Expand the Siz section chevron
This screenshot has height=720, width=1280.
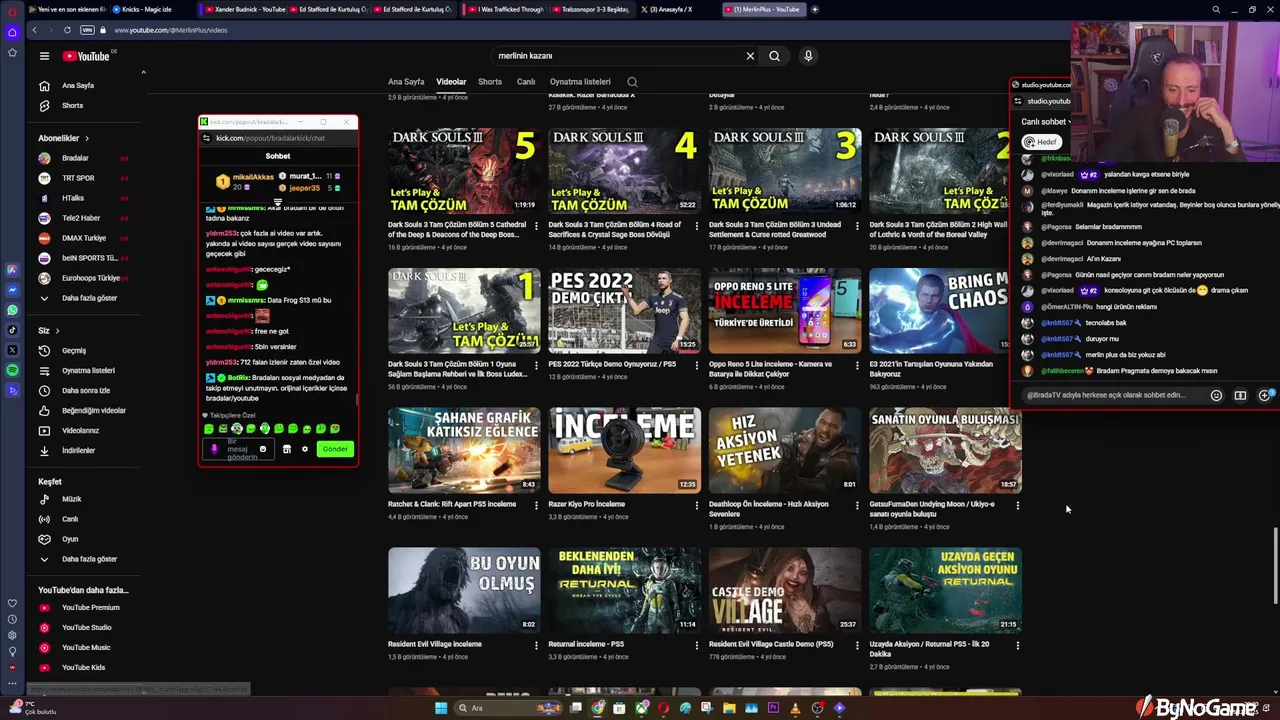pyautogui.click(x=57, y=331)
